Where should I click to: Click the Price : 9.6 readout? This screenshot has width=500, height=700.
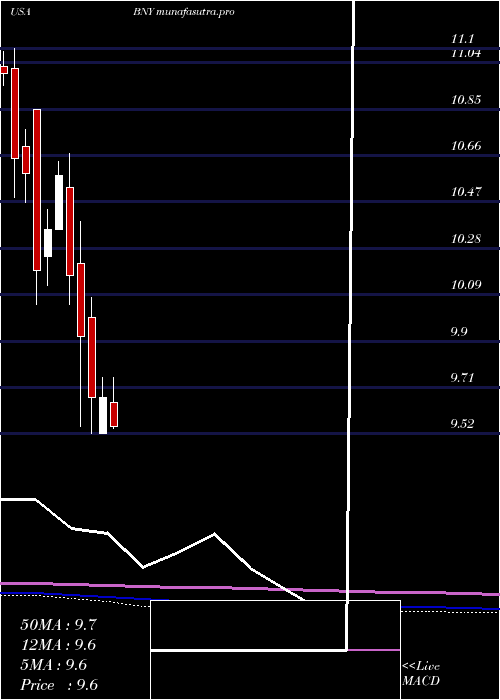tap(59, 685)
